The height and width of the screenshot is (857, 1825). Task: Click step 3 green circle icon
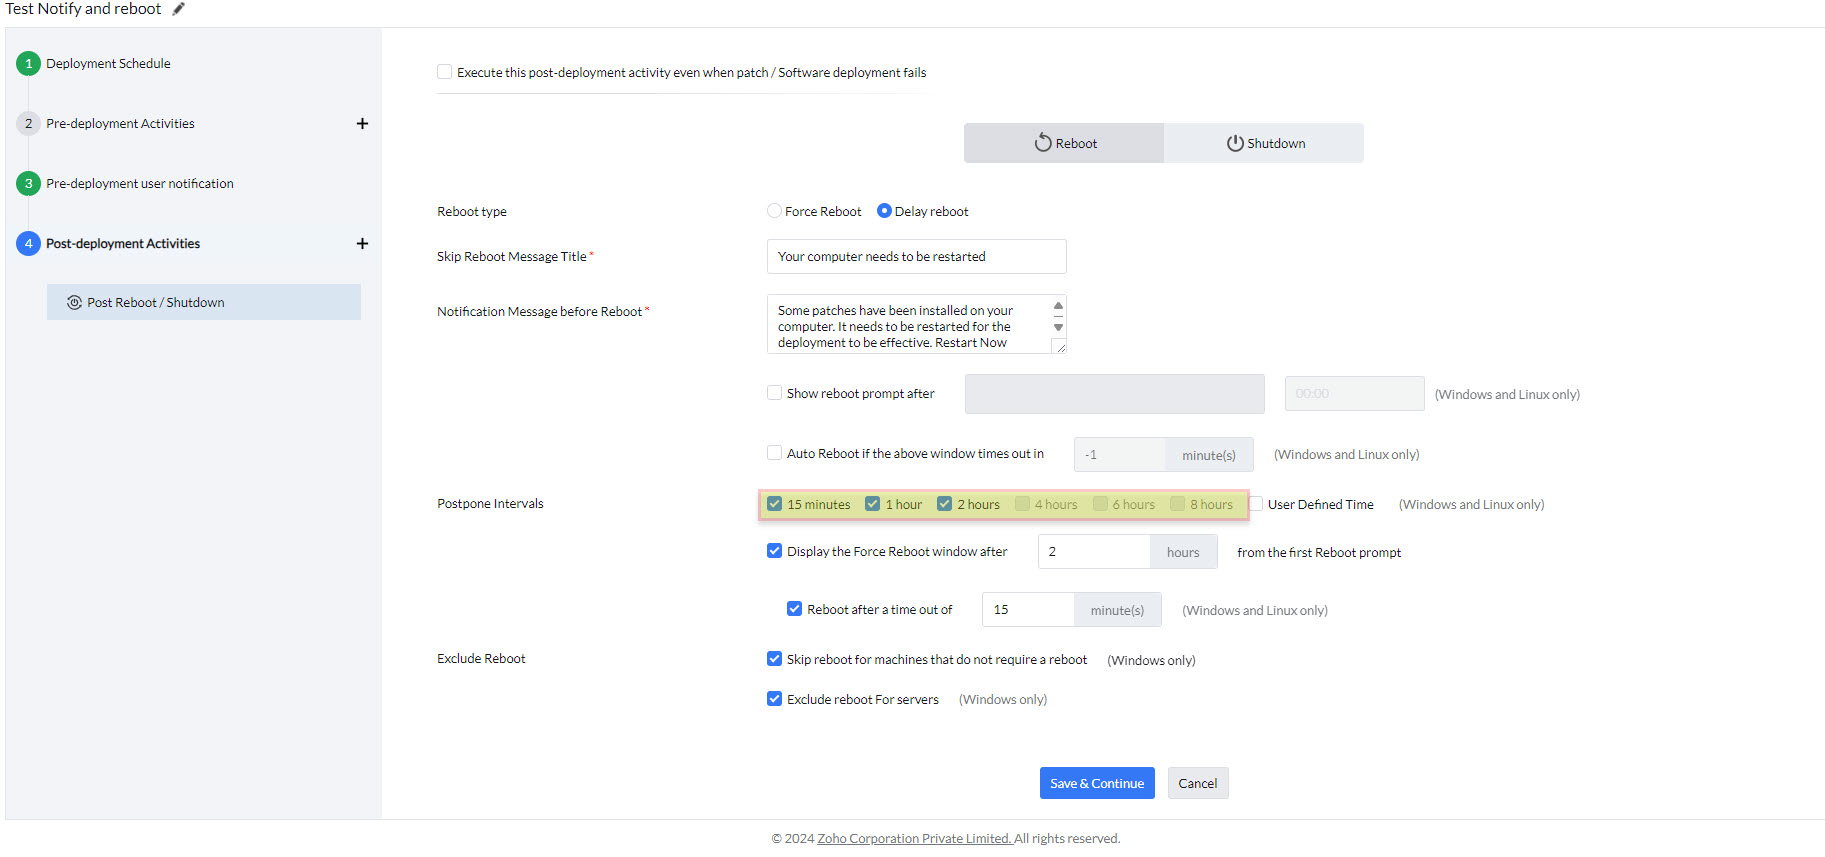tap(28, 184)
